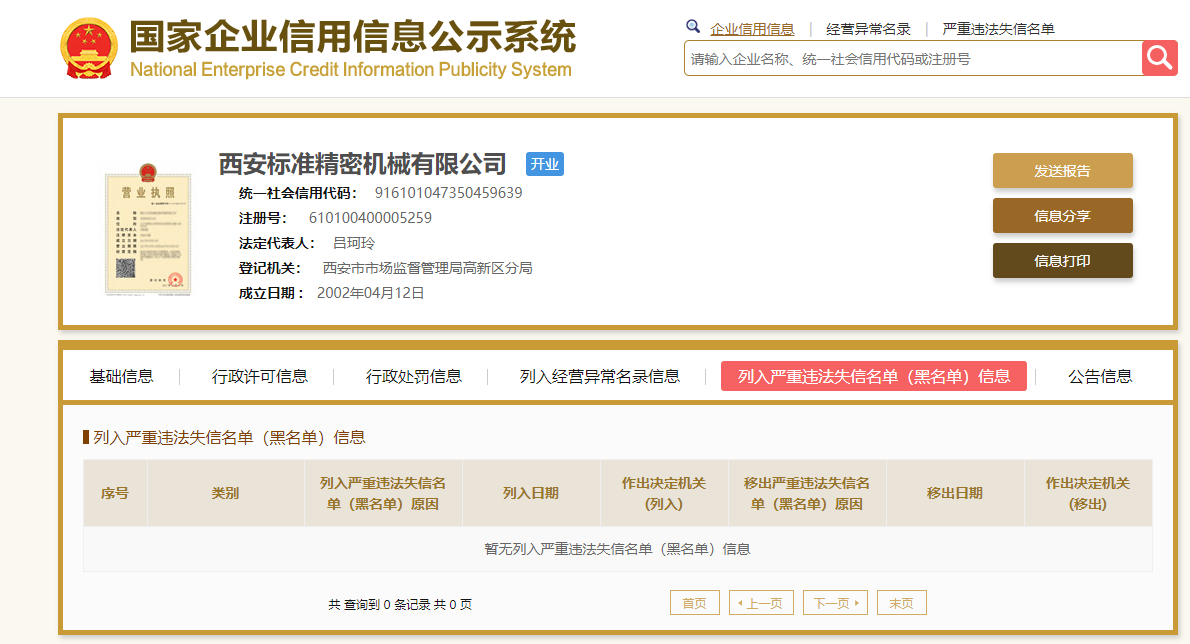
Task: Click the 信息分享 button
Action: click(x=1062, y=215)
